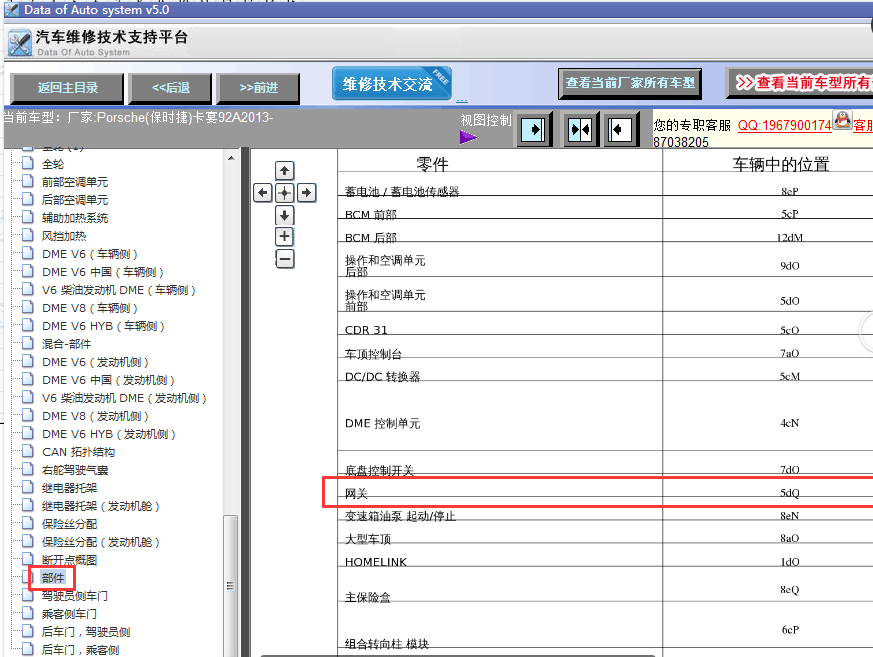Click view control split-center icon
The image size is (873, 657).
581,130
